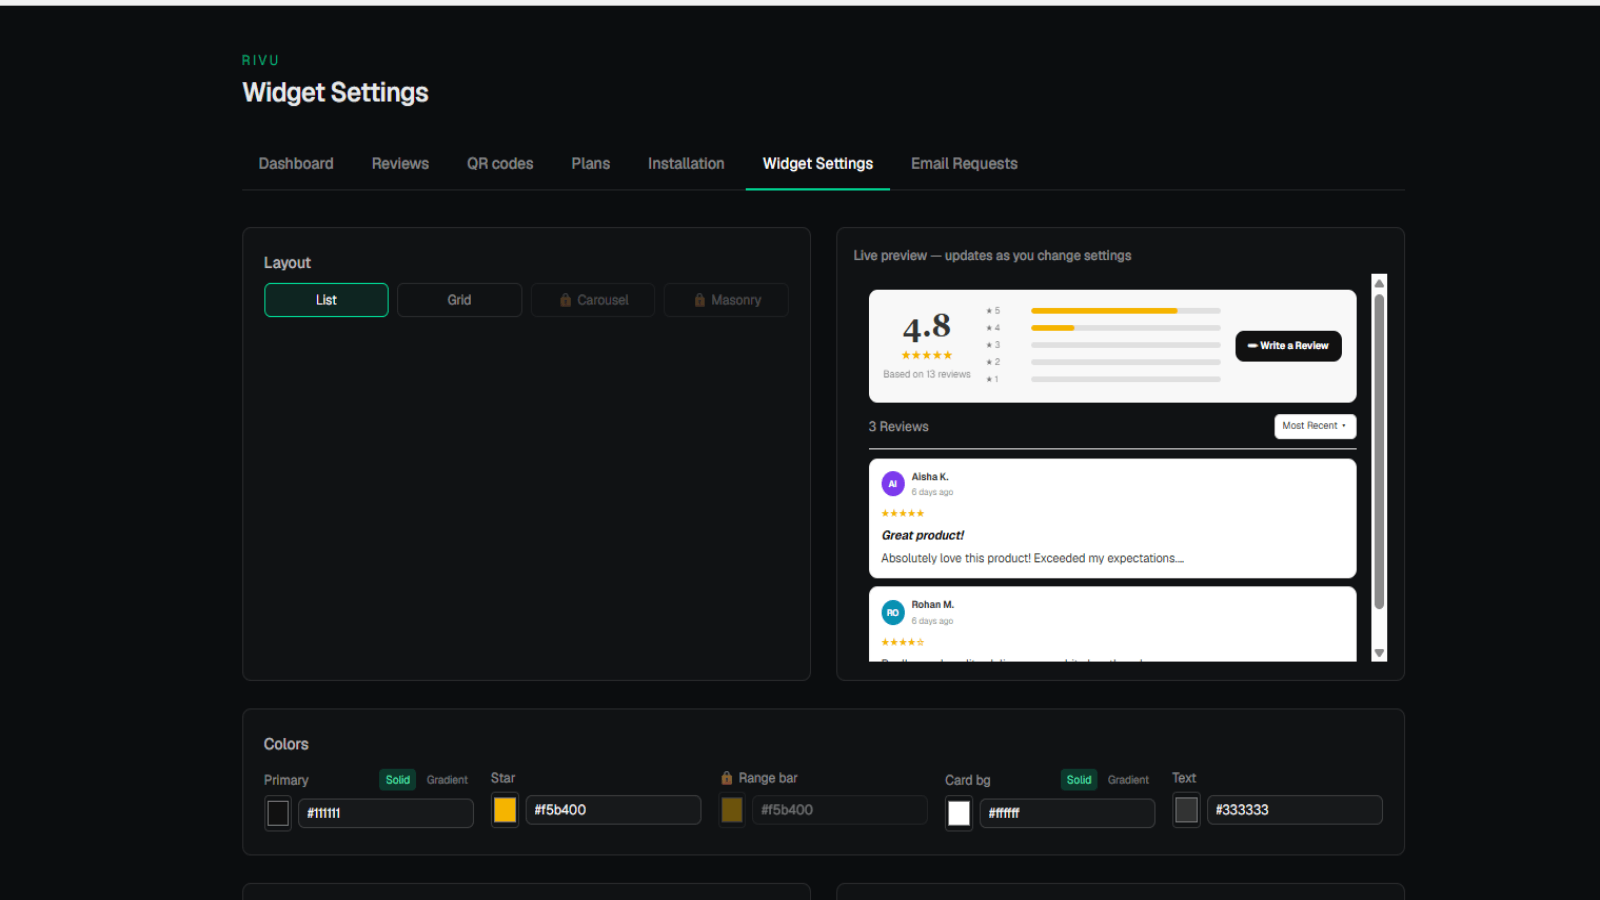
Task: Select the Widget Settings tab
Action: click(x=818, y=164)
